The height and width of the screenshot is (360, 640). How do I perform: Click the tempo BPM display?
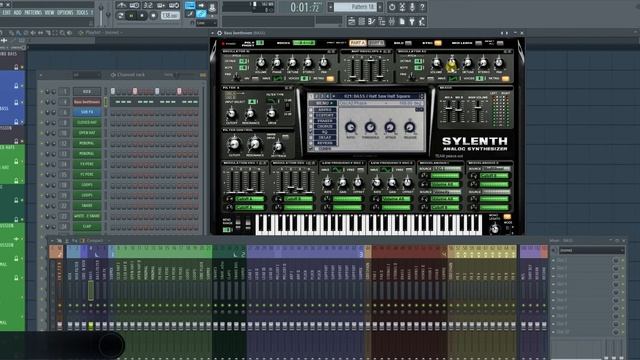pyautogui.click(x=170, y=16)
